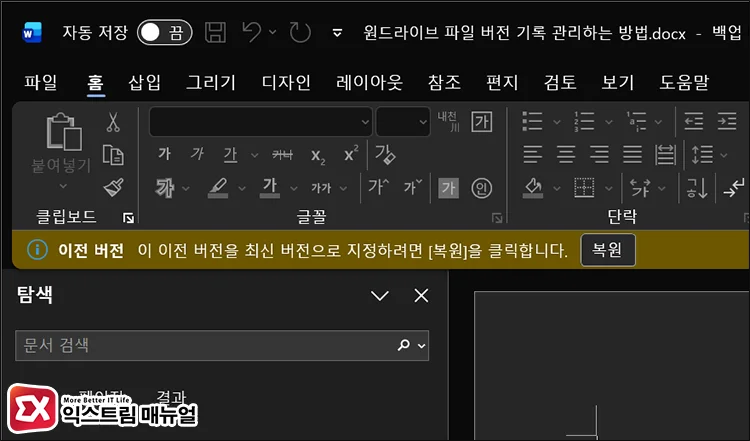Click the text effects outlined 가 icon
The width and height of the screenshot is (750, 441).
pyautogui.click(x=165, y=187)
